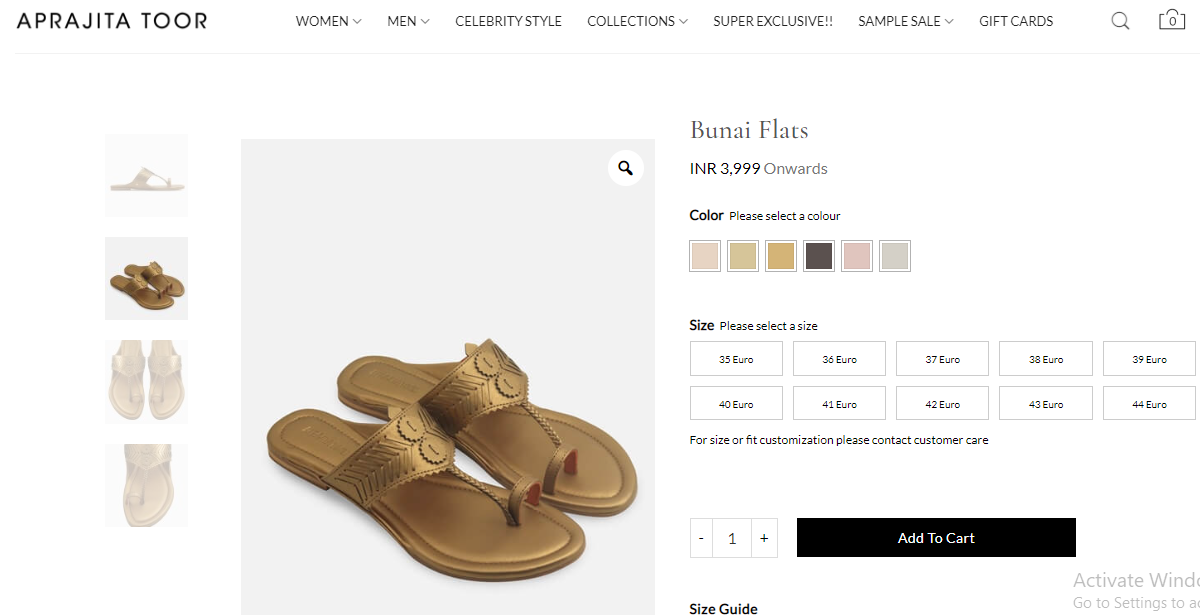Go to Celebrity Style page
Viewport: 1200px width, 615px height.
click(x=508, y=21)
